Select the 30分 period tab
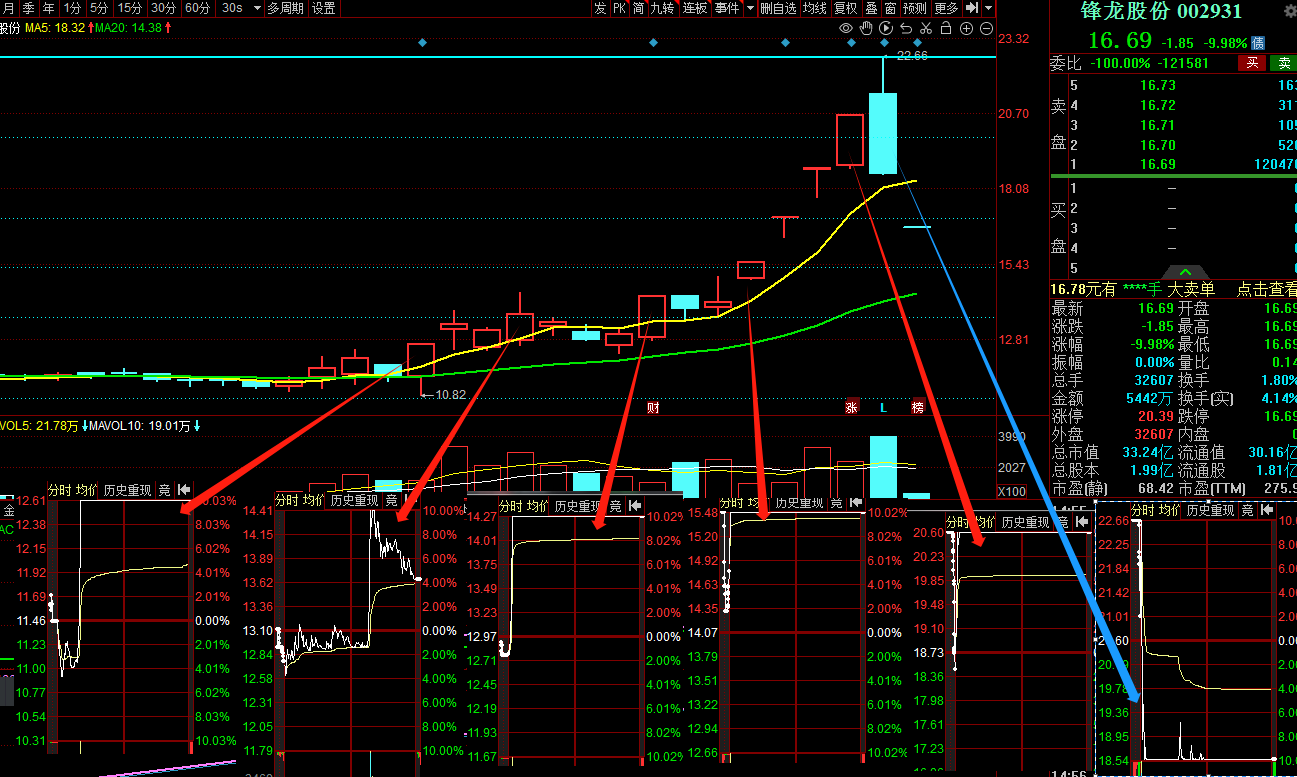Screen dimensions: 1297x777 point(164,8)
